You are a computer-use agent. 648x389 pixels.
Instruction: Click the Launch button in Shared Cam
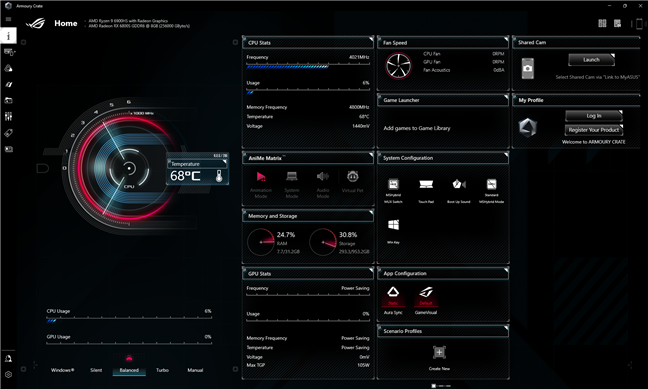(591, 60)
